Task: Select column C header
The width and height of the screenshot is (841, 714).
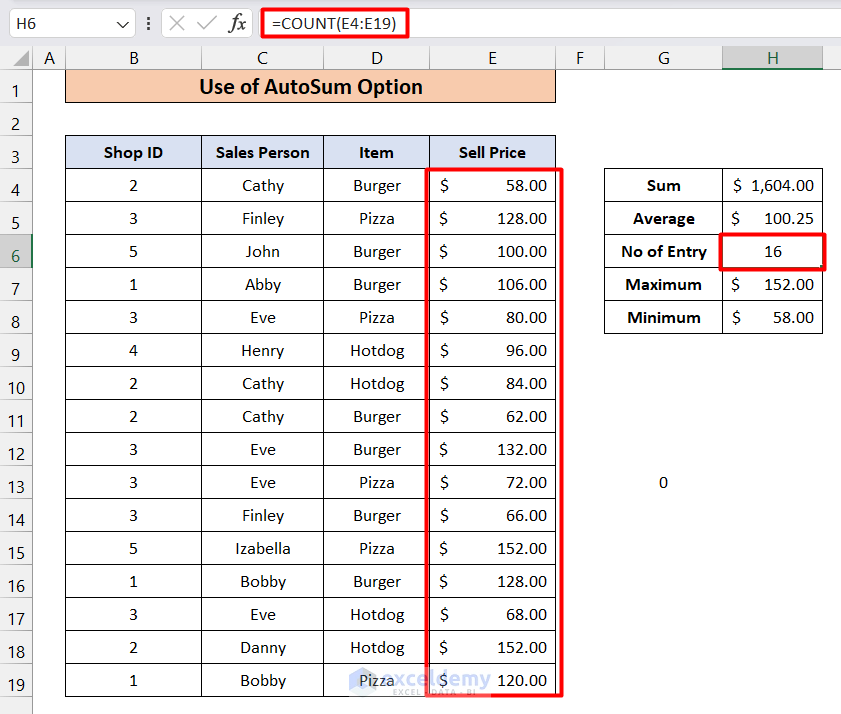Action: 262,58
